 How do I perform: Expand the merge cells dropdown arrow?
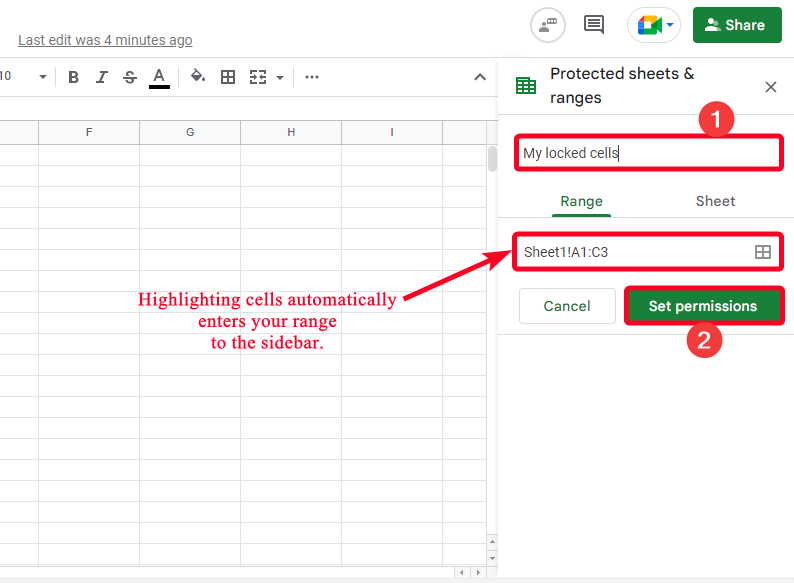[280, 77]
